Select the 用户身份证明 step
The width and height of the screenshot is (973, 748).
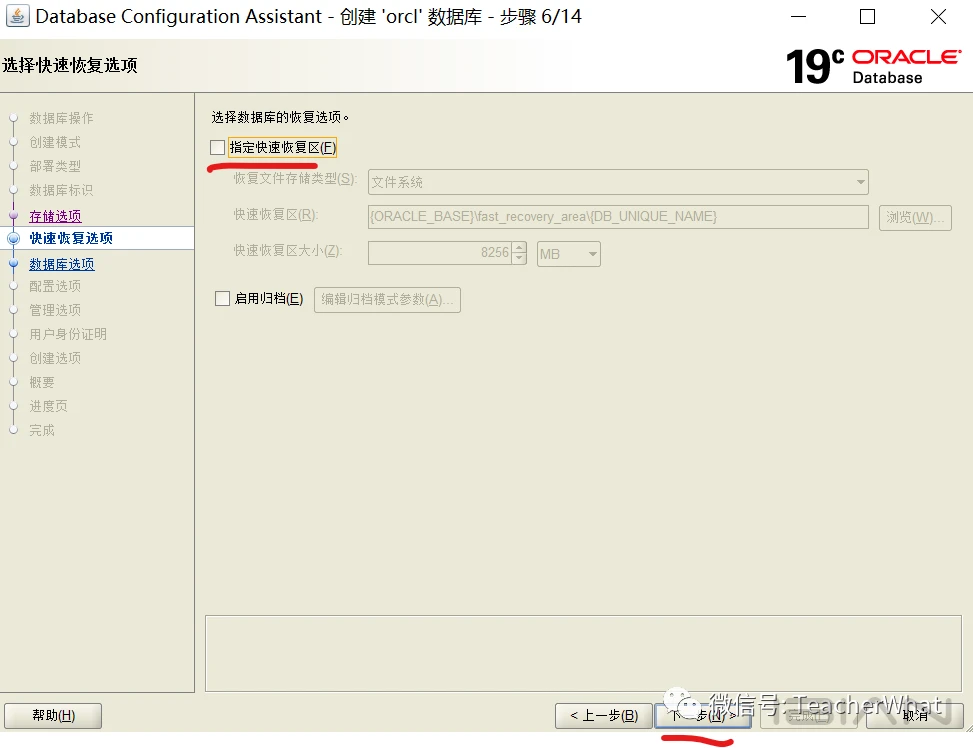coord(68,334)
